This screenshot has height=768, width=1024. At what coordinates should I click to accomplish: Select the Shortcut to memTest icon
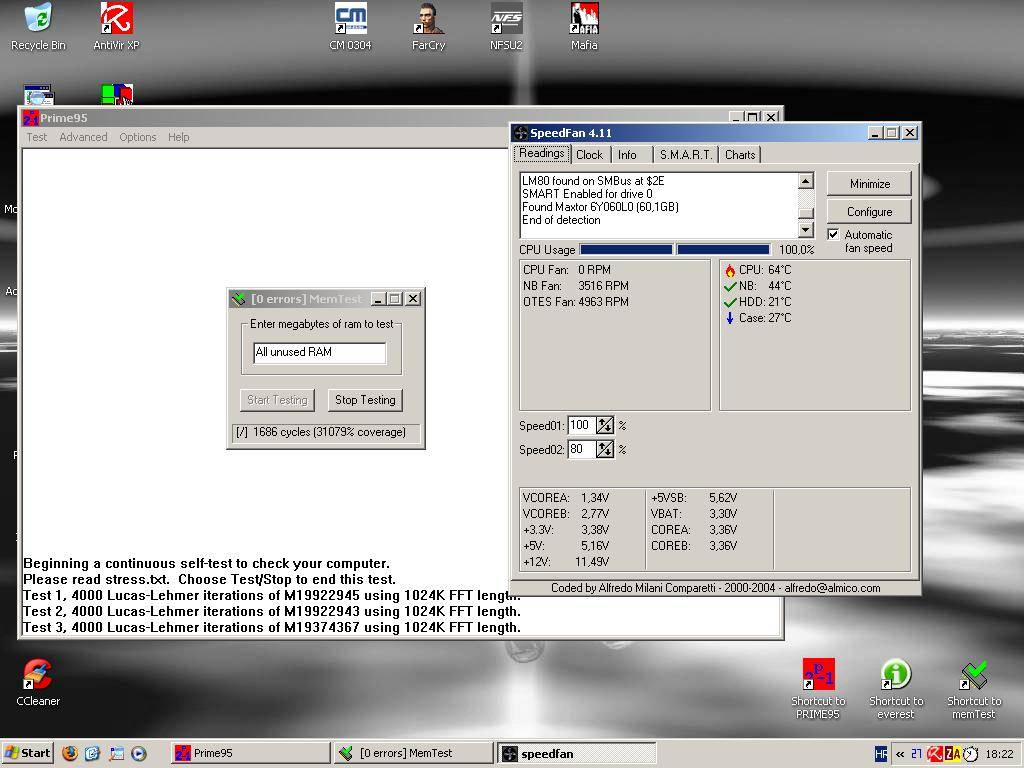[x=973, y=676]
